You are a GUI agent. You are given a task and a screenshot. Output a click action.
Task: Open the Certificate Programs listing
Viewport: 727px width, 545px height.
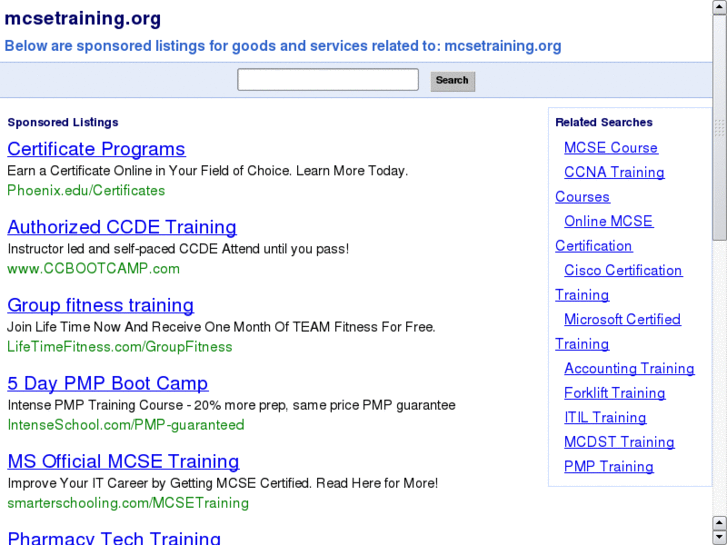coord(96,149)
